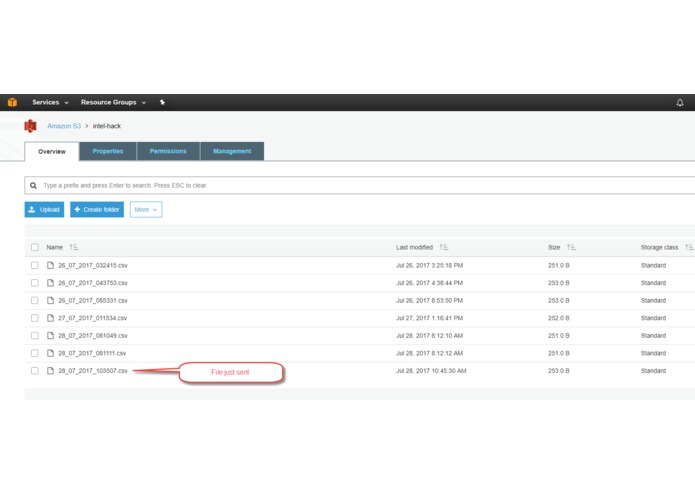Sort by Storage class arrow icon
Viewport: 695px width, 494px height.
689,247
